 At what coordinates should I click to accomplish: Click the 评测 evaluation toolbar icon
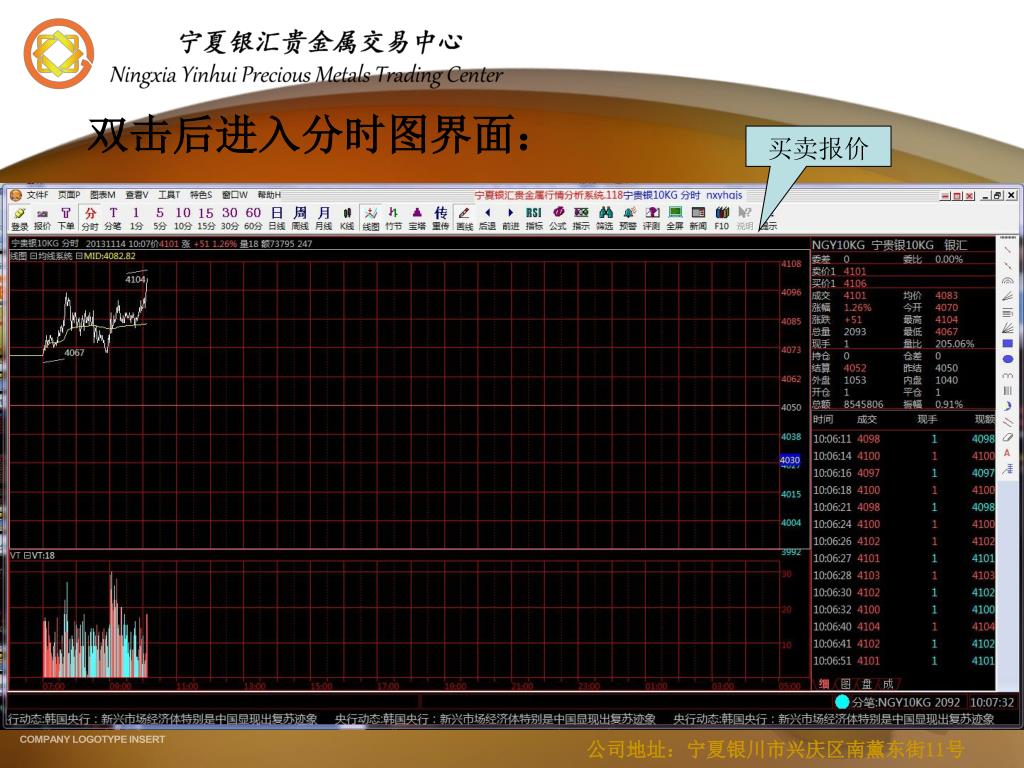[652, 218]
